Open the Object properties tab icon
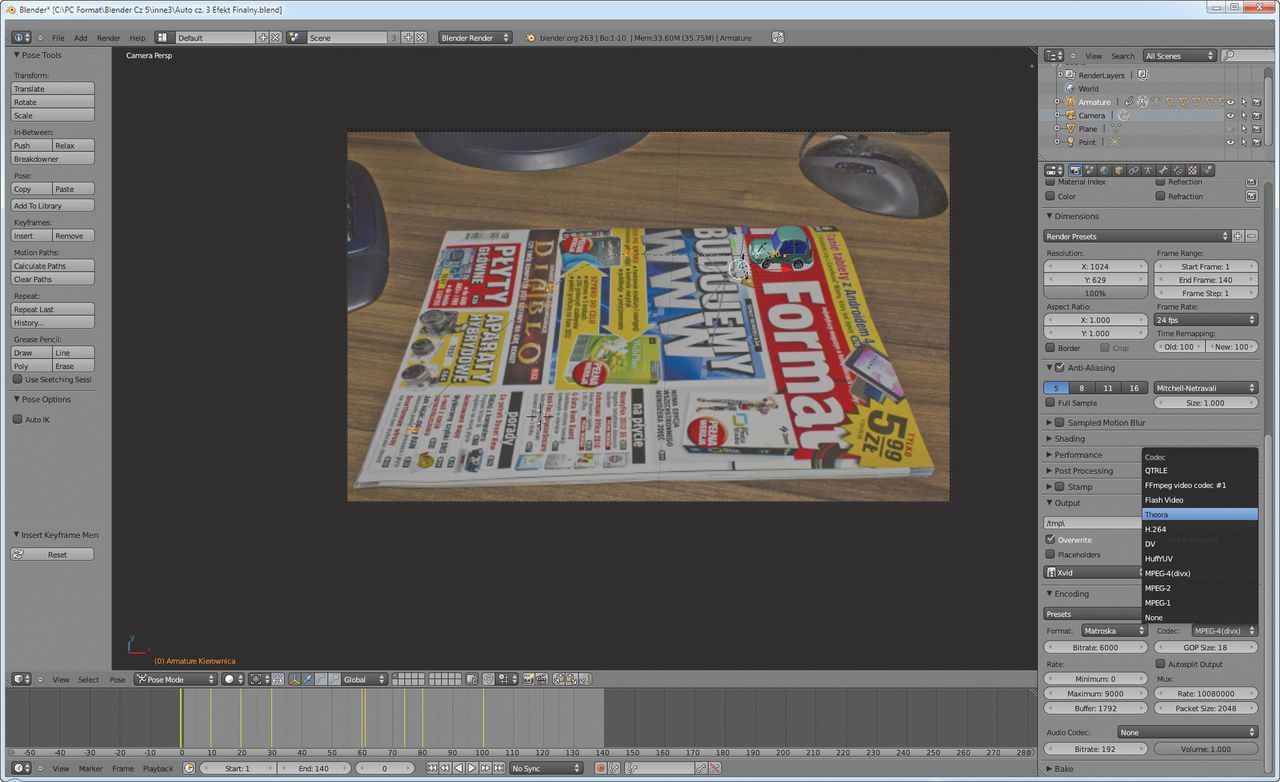Viewport: 1280px width, 782px height. point(1119,170)
